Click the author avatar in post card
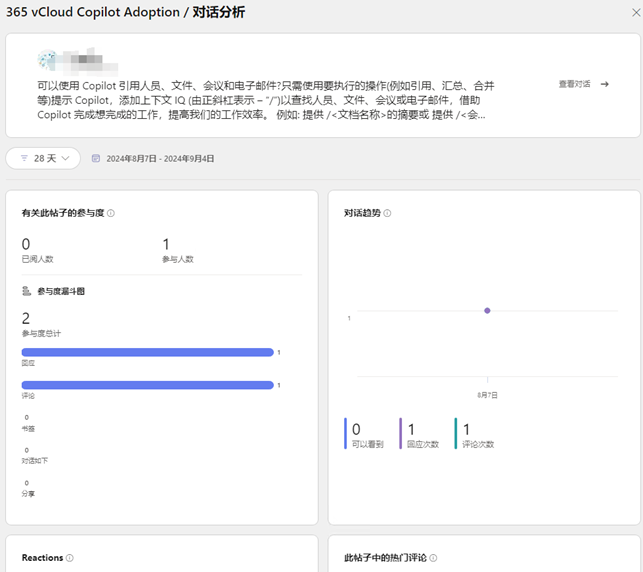This screenshot has width=643, height=572. click(47, 60)
